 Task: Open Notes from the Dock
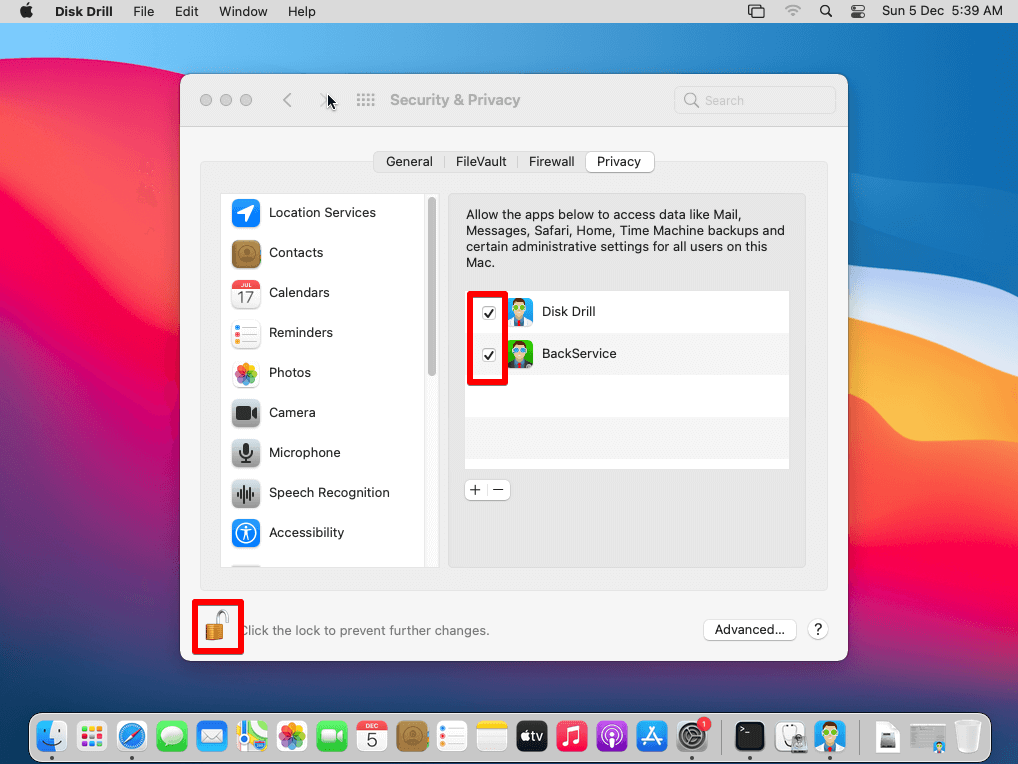491,737
